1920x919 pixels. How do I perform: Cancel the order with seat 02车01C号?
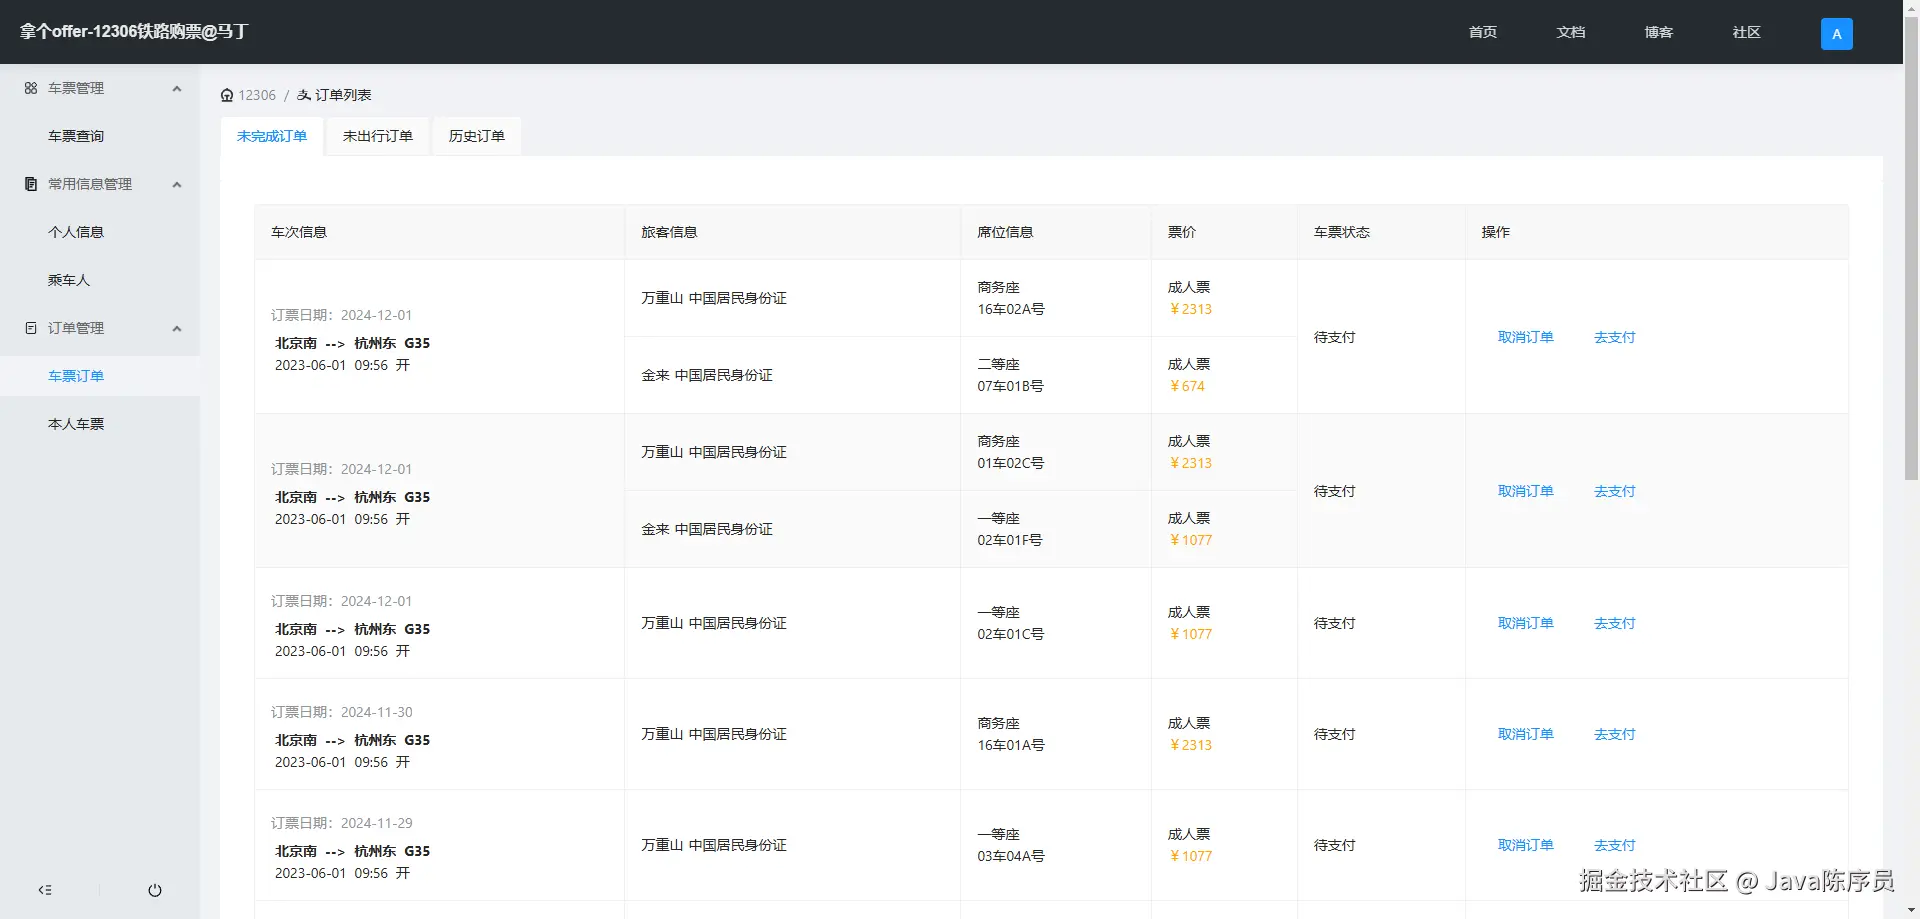tap(1525, 623)
